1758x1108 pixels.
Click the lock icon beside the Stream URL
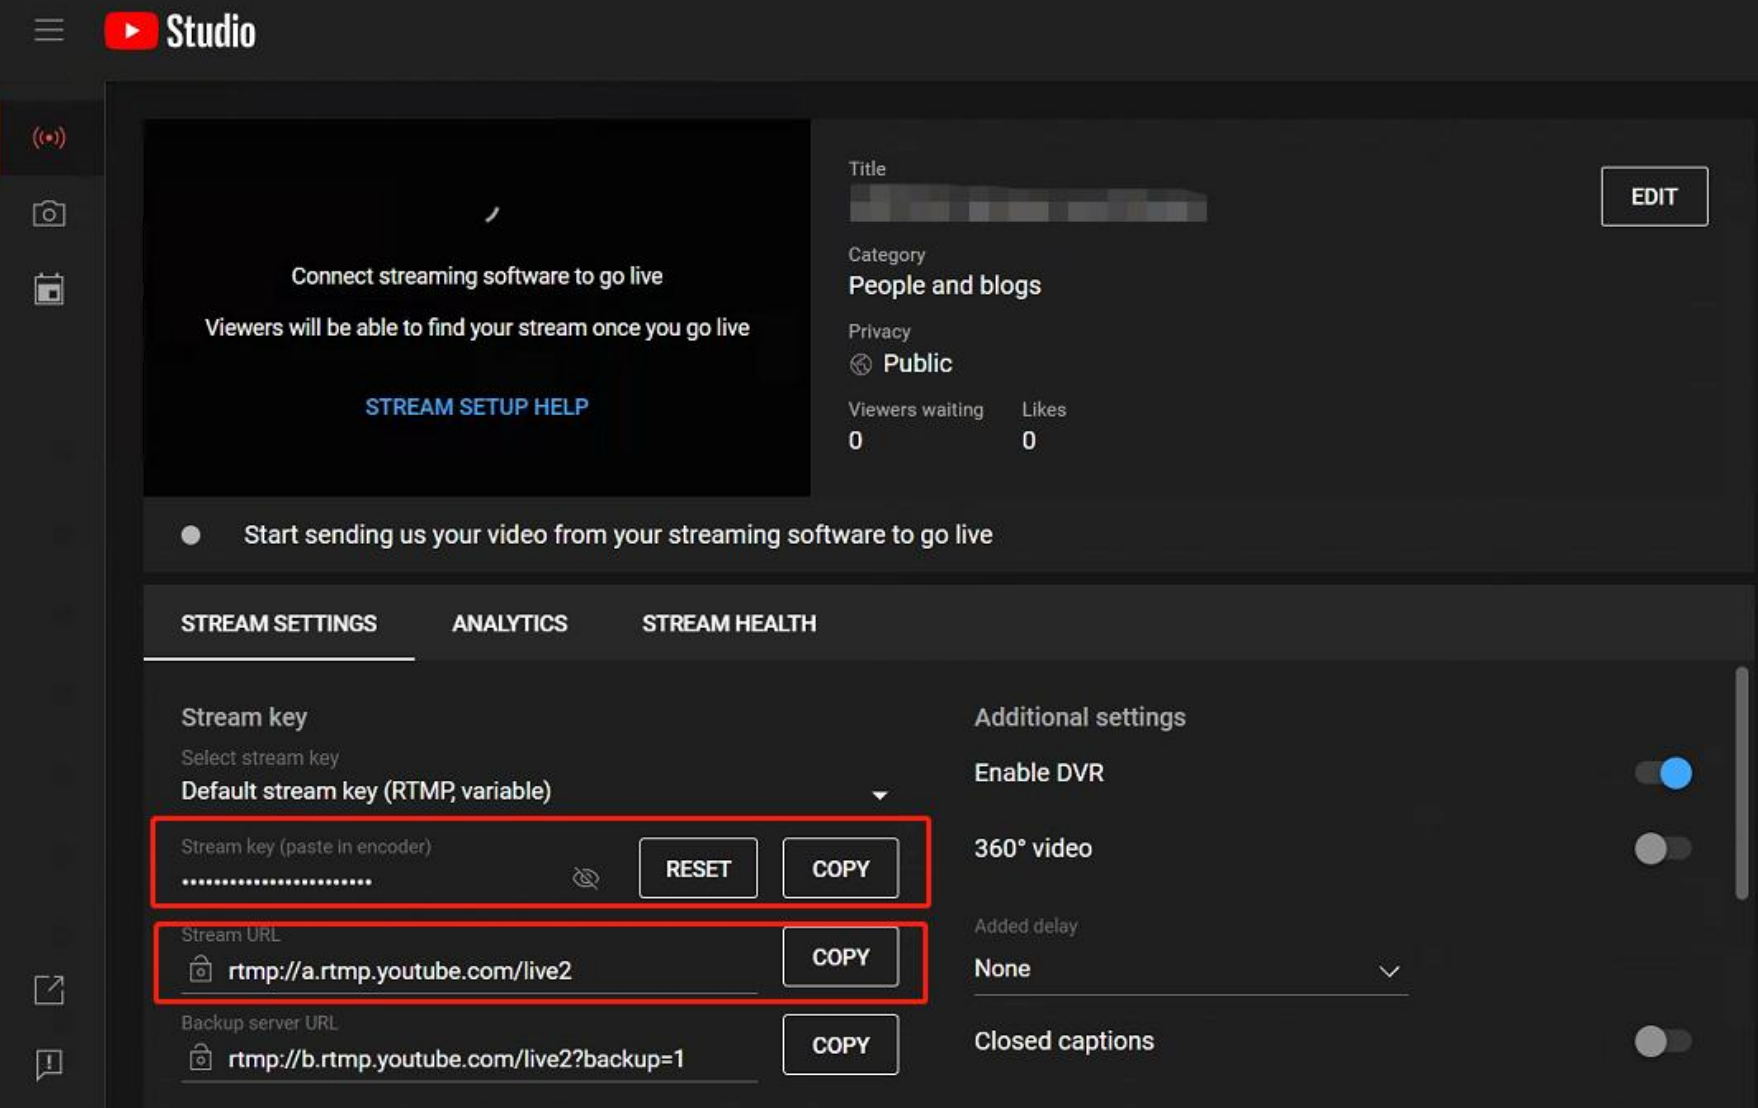[199, 970]
